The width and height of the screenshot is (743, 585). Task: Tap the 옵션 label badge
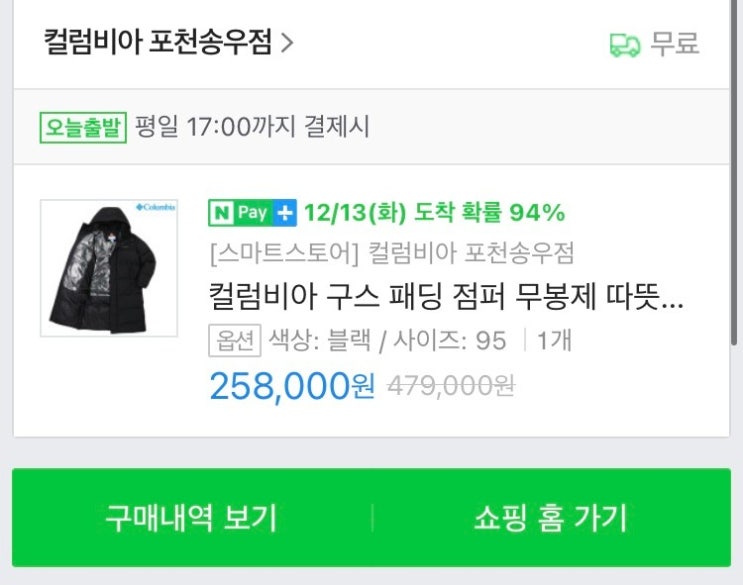tap(234, 340)
